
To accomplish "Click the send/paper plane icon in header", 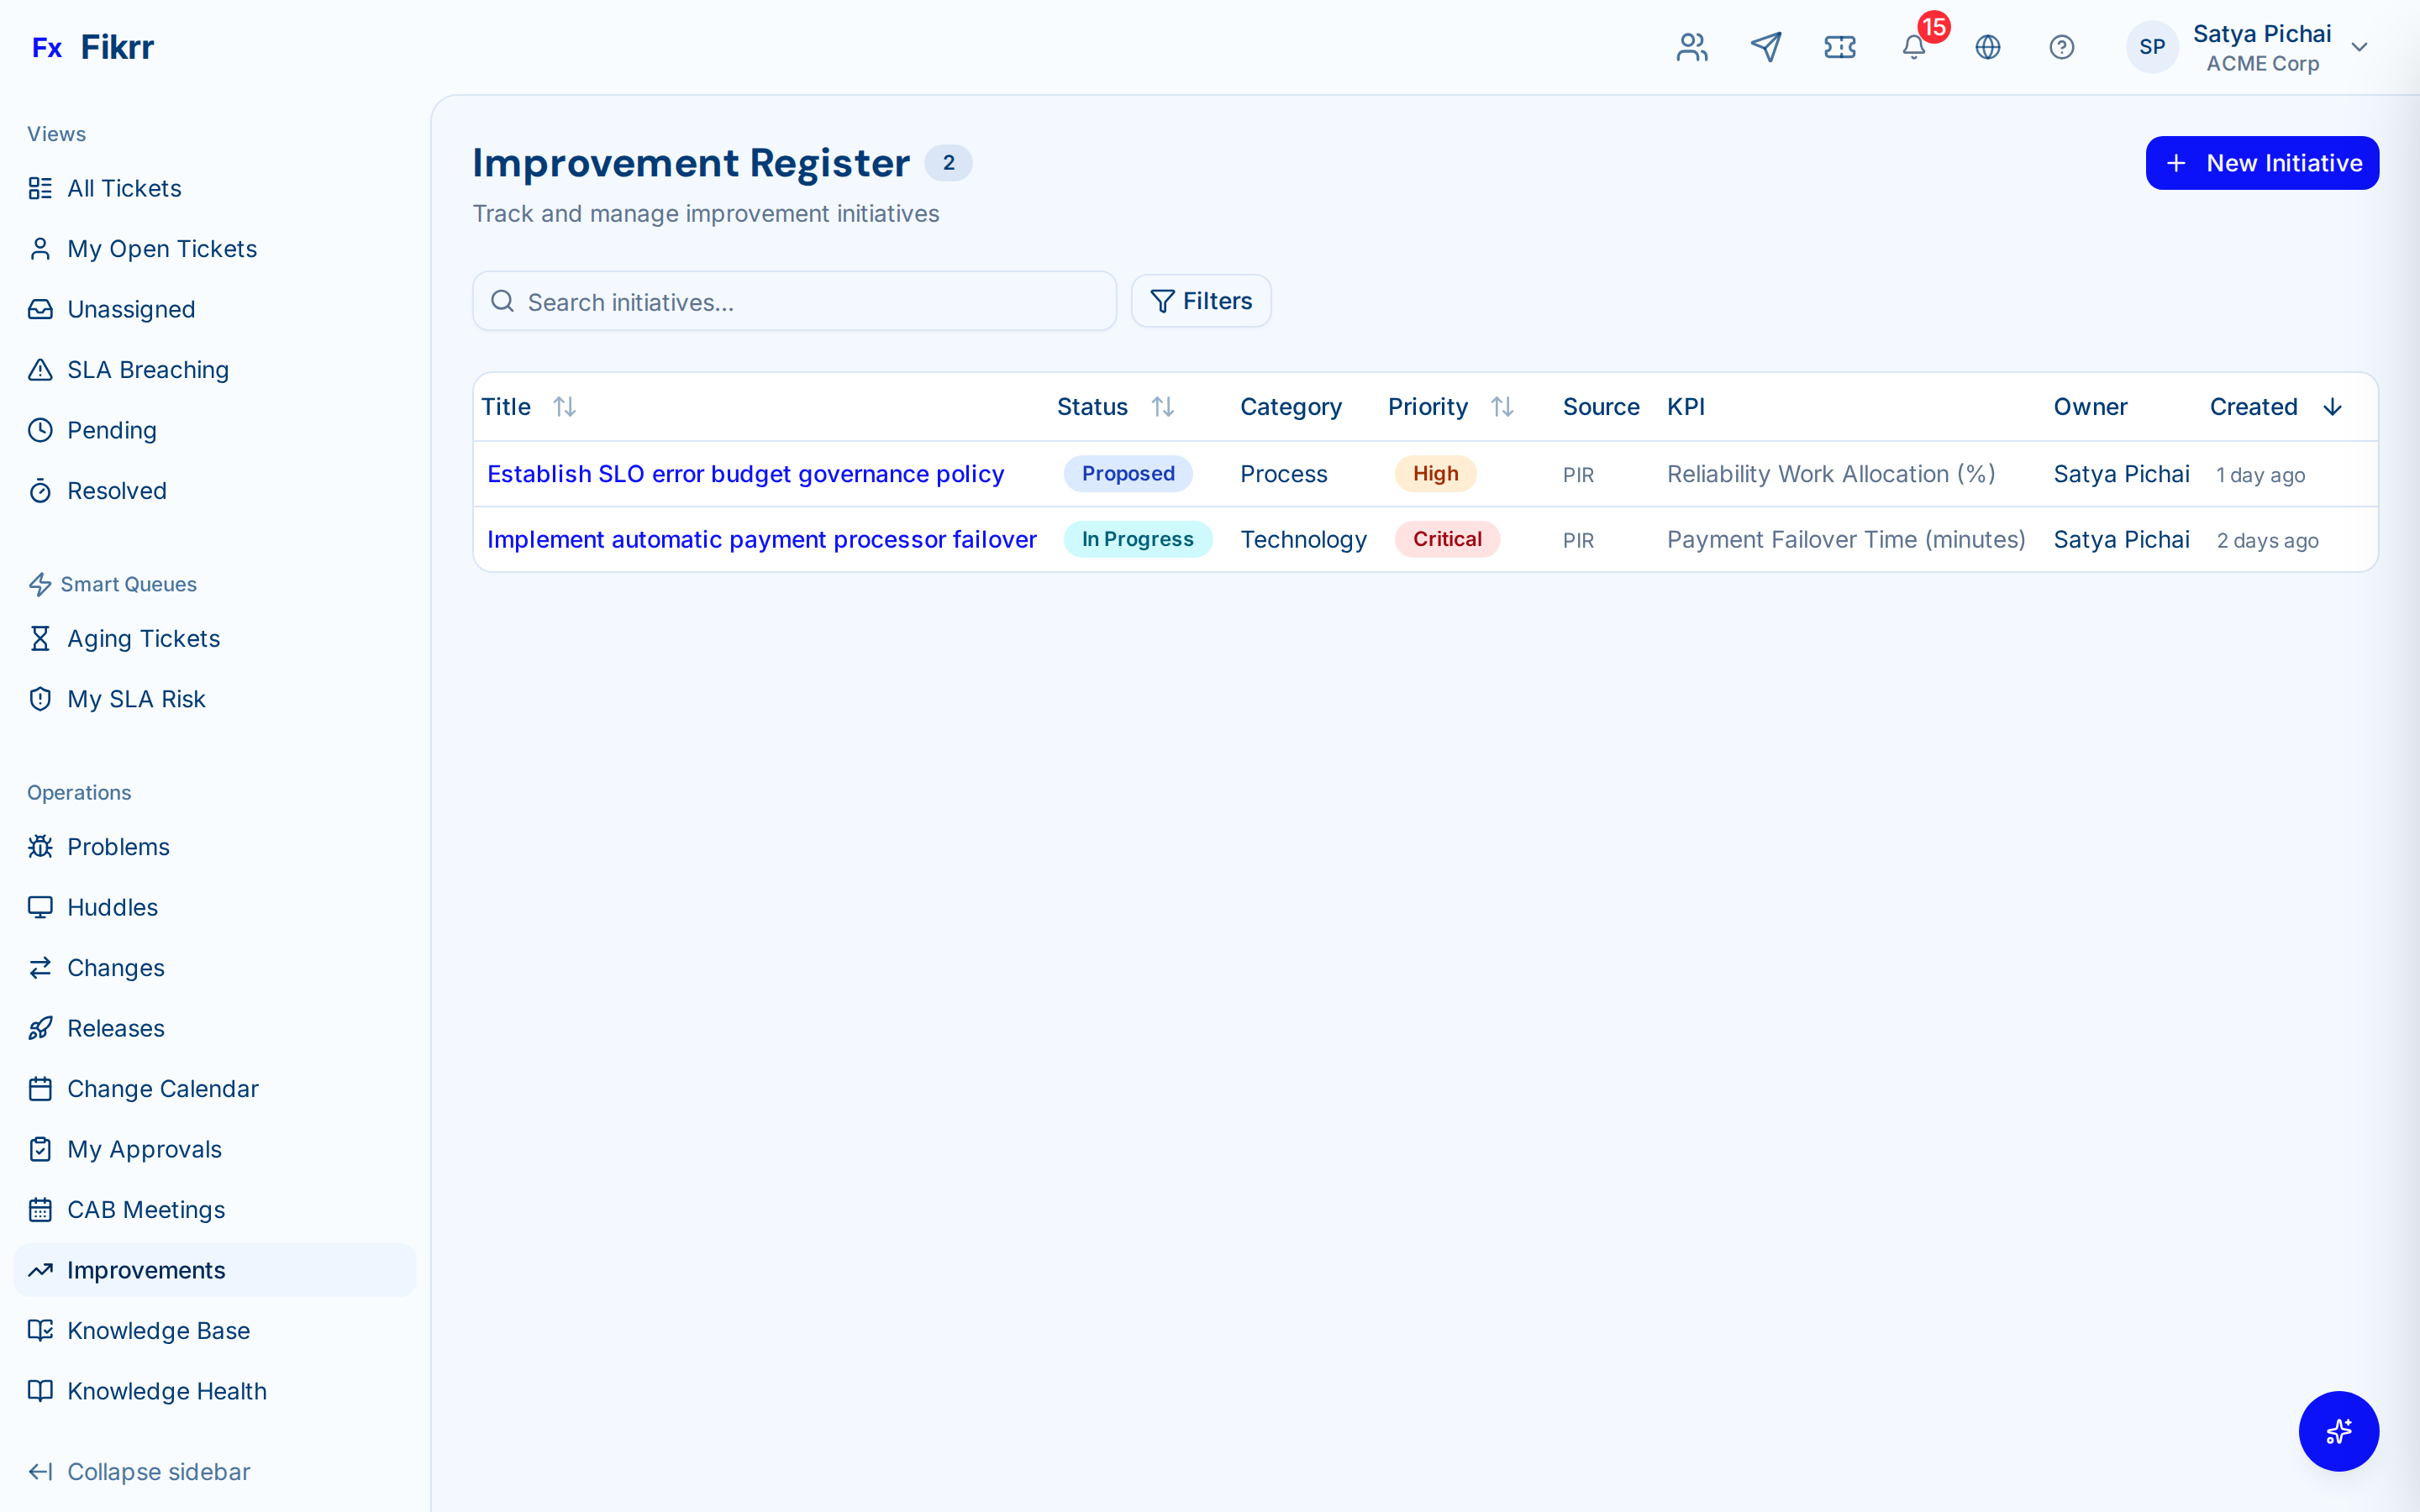I will click(1766, 47).
